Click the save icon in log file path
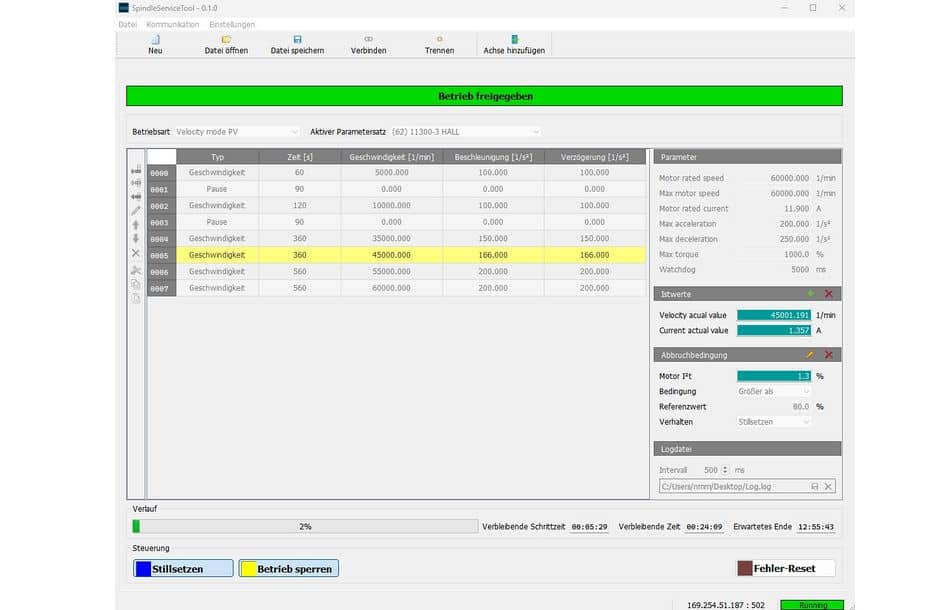The image size is (950, 610). [814, 486]
